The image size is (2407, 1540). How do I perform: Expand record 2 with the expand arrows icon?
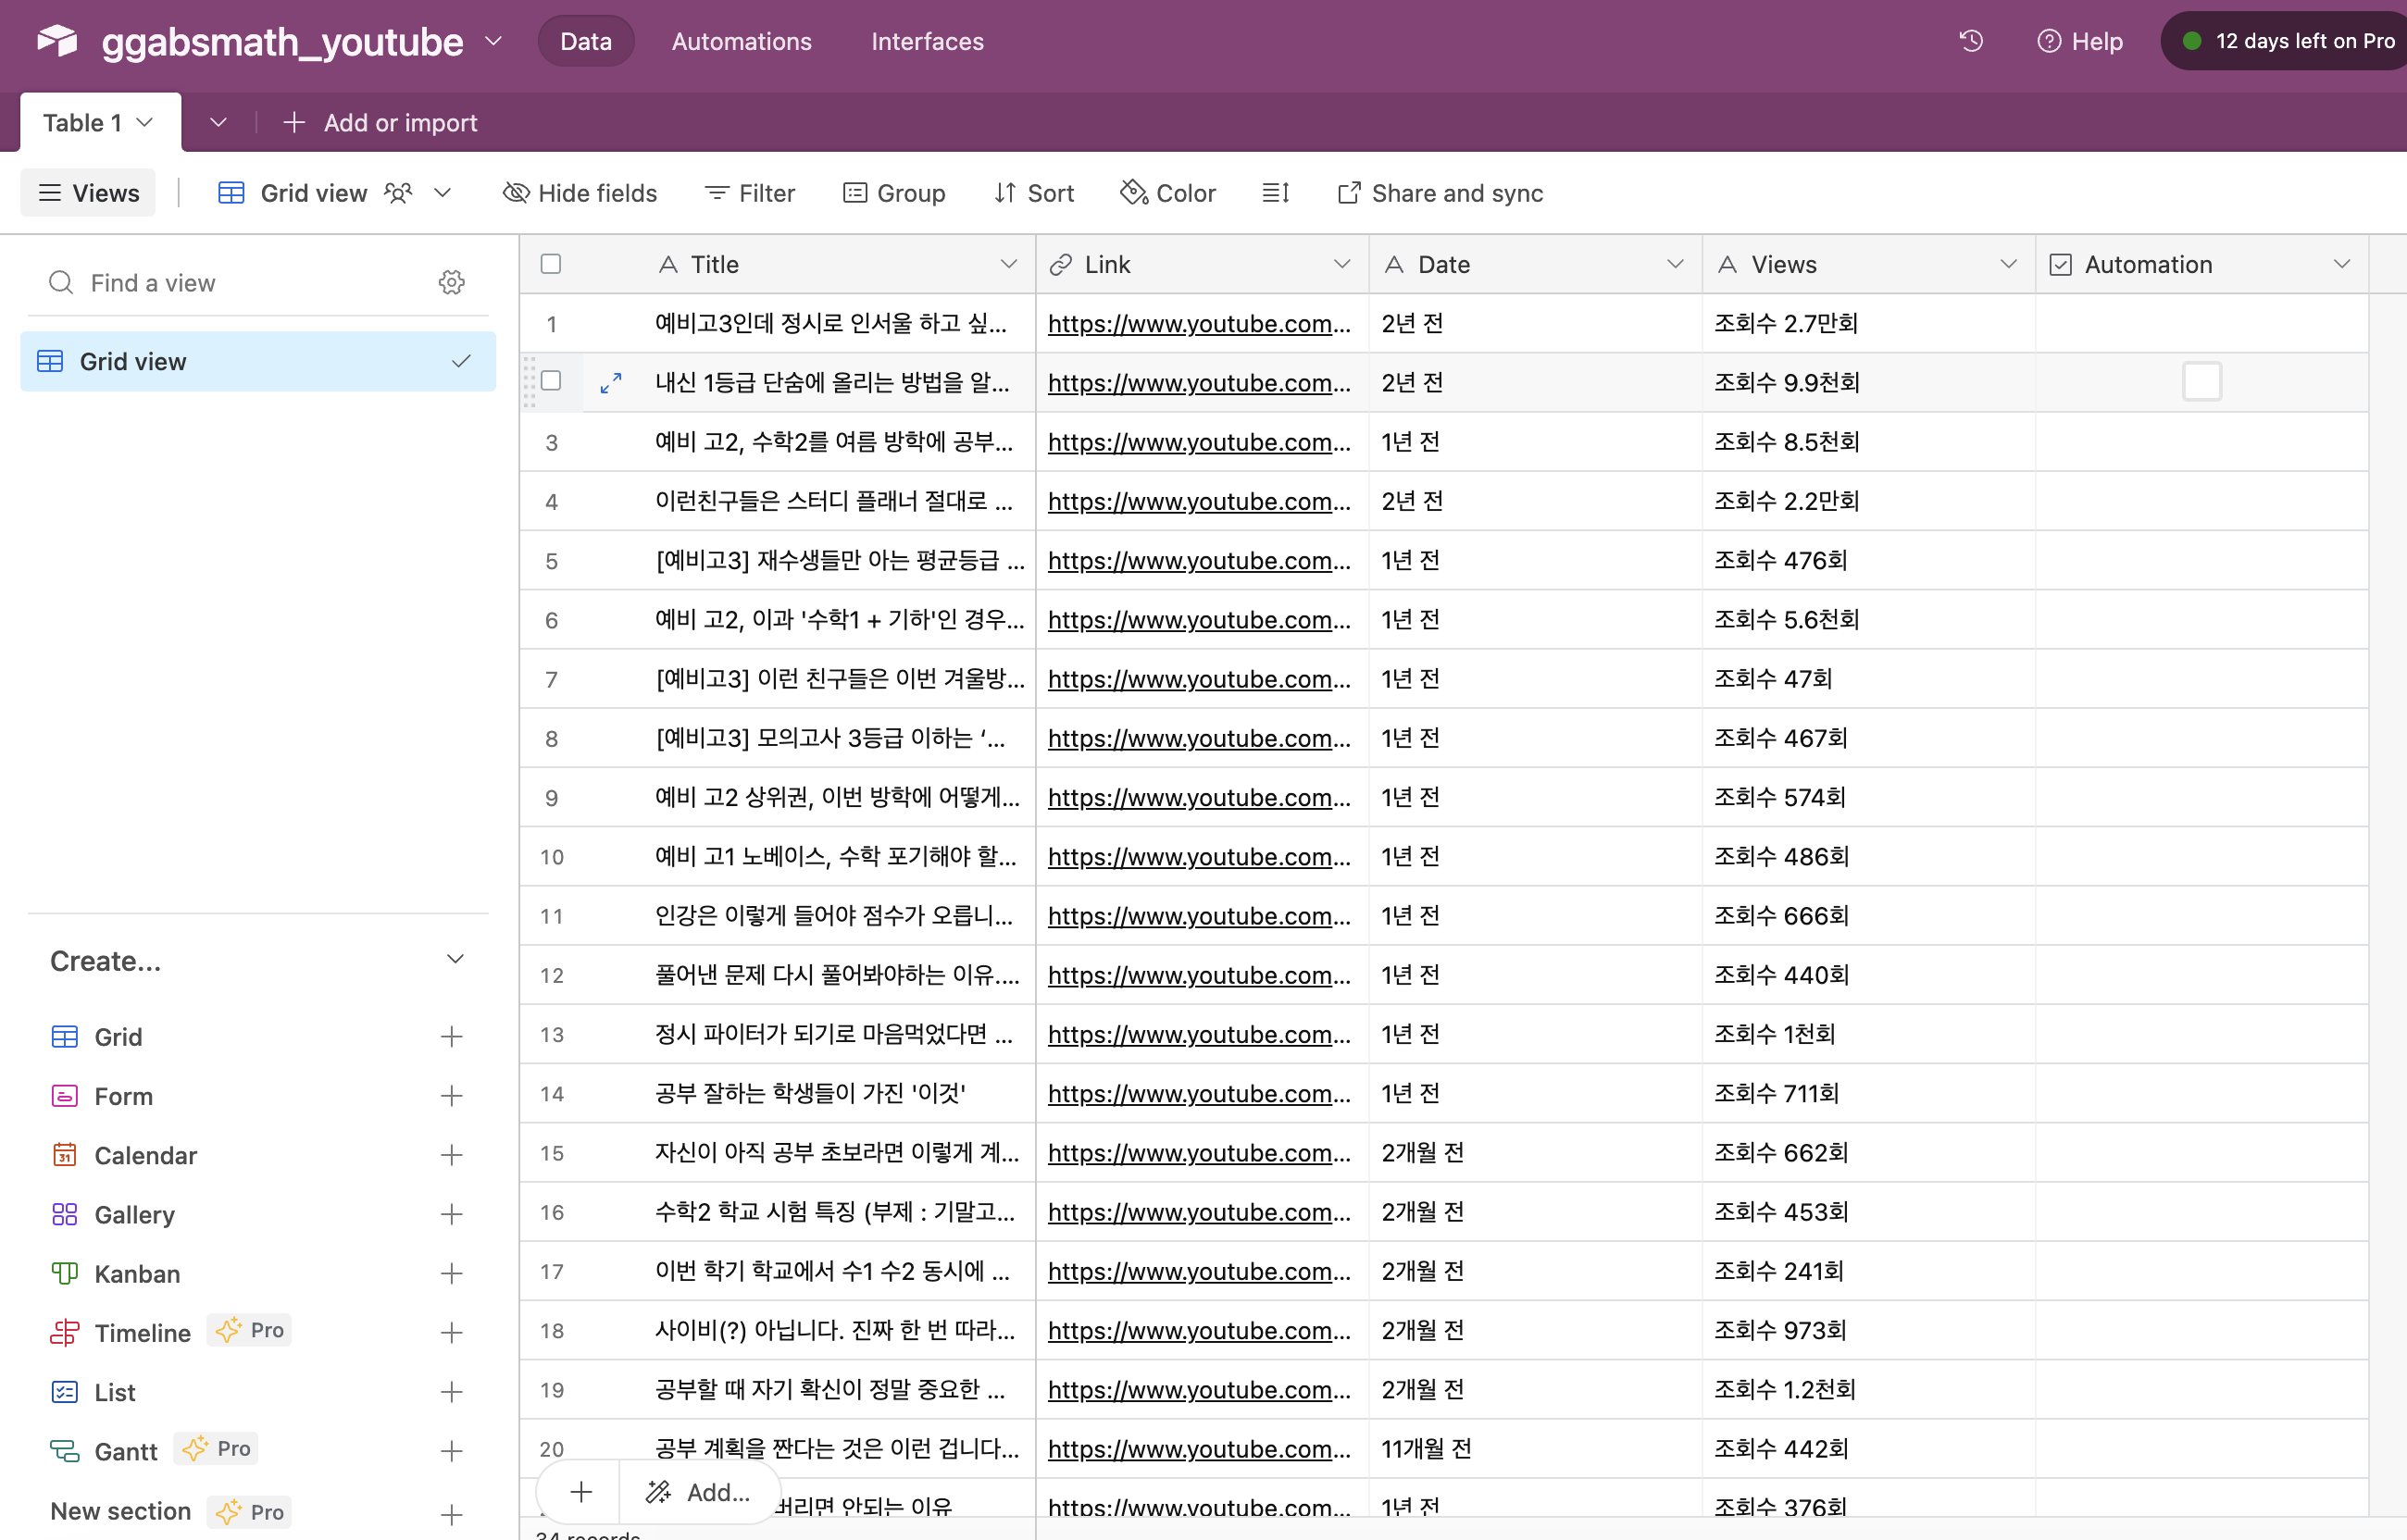(611, 382)
